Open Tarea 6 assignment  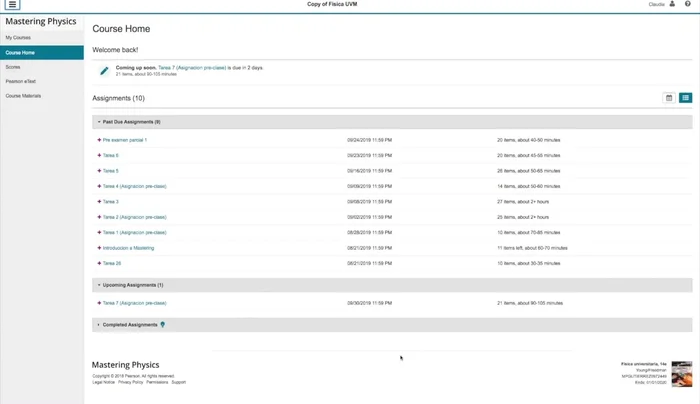[x=111, y=155]
